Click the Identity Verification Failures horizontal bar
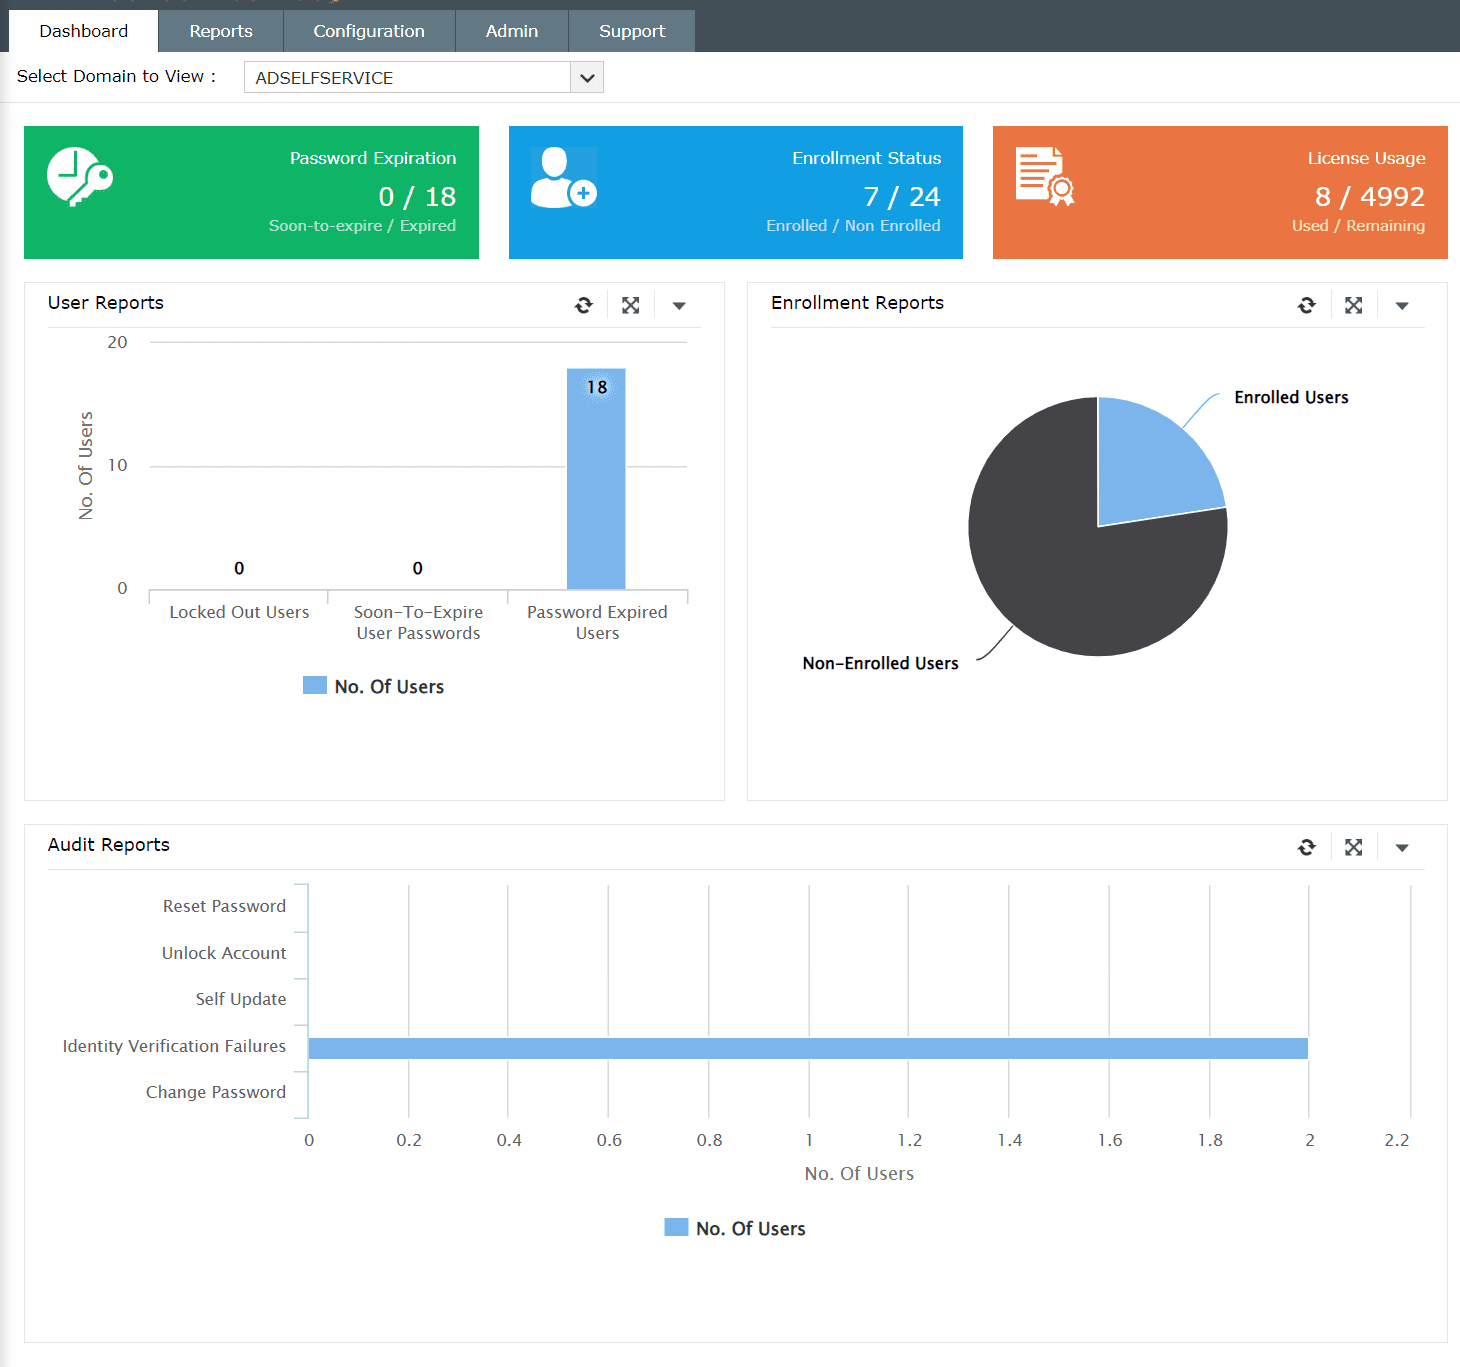This screenshot has height=1367, width=1460. click(808, 1048)
